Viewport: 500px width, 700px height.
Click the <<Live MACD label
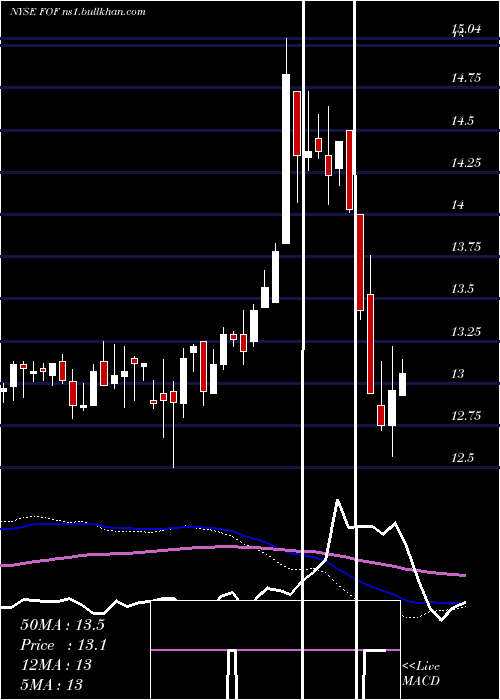[x=421, y=674]
